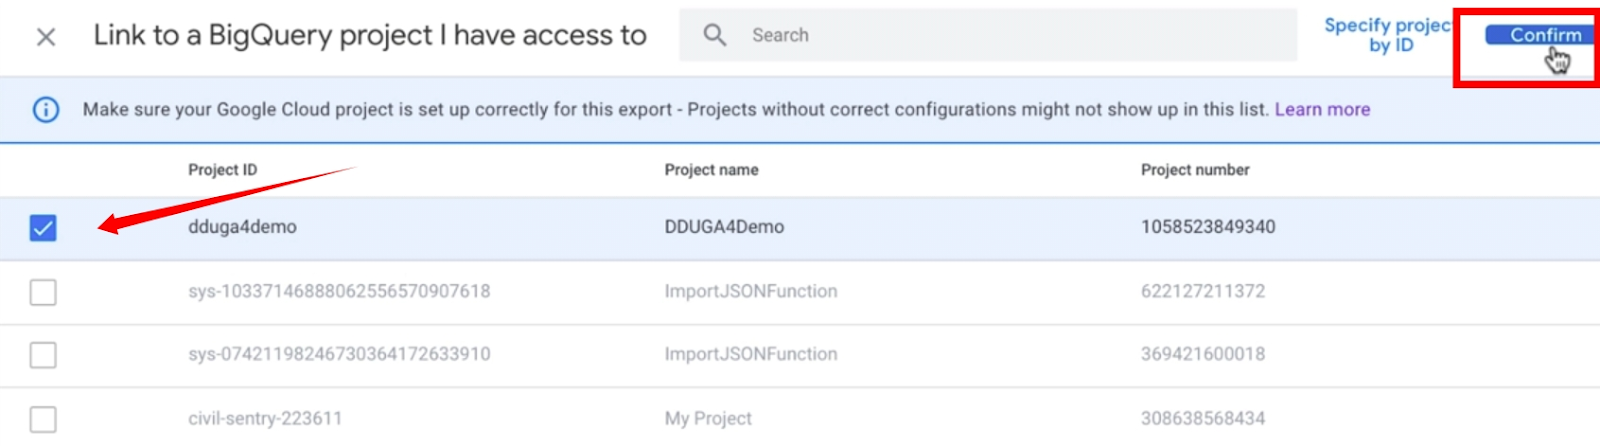Click project ID civil-sentry-223611

pyautogui.click(x=265, y=418)
